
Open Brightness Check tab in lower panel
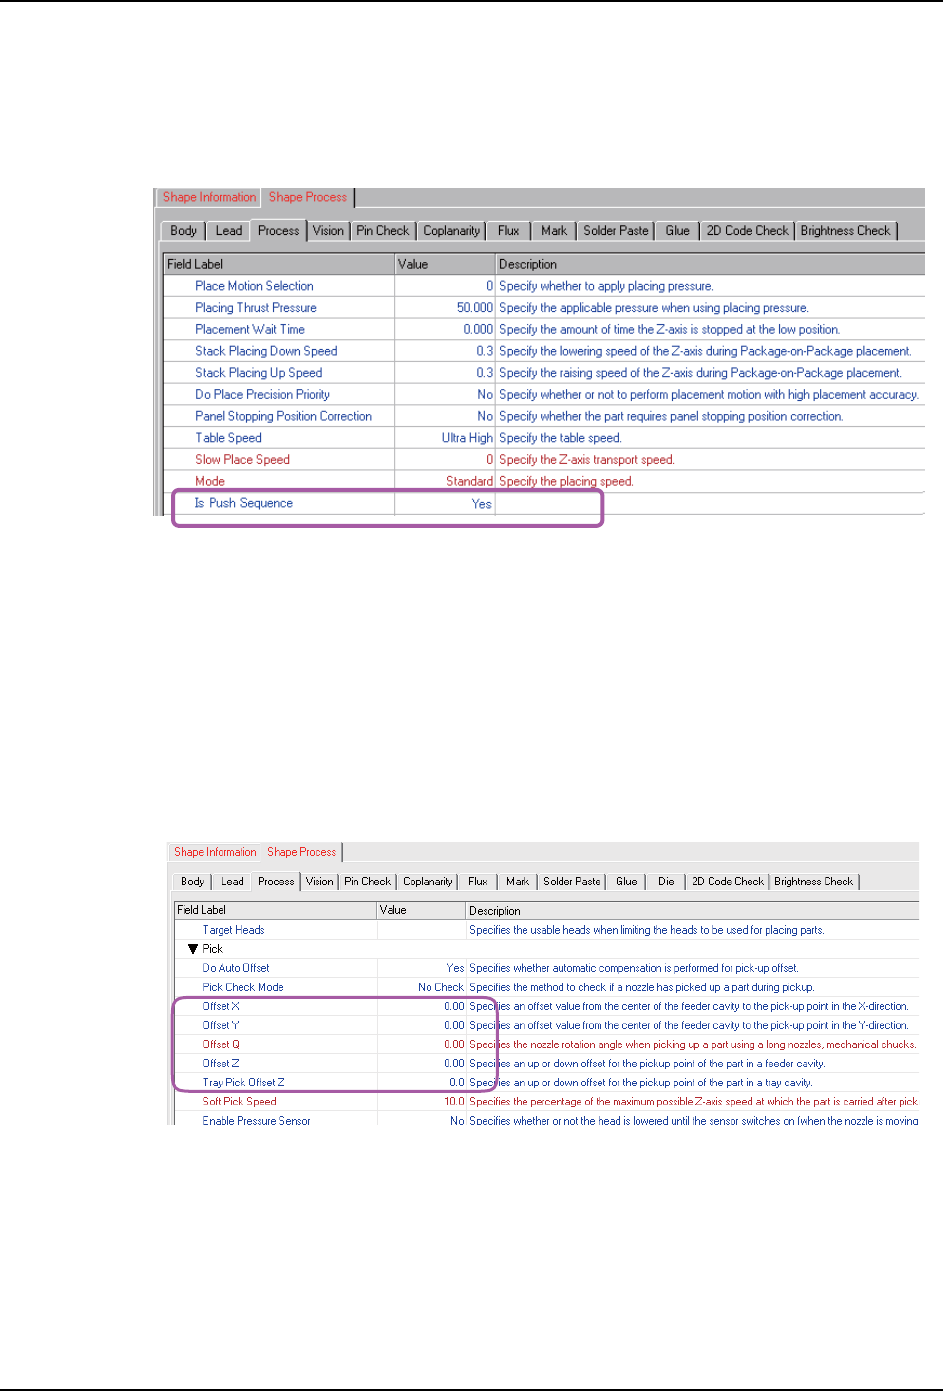point(814,882)
